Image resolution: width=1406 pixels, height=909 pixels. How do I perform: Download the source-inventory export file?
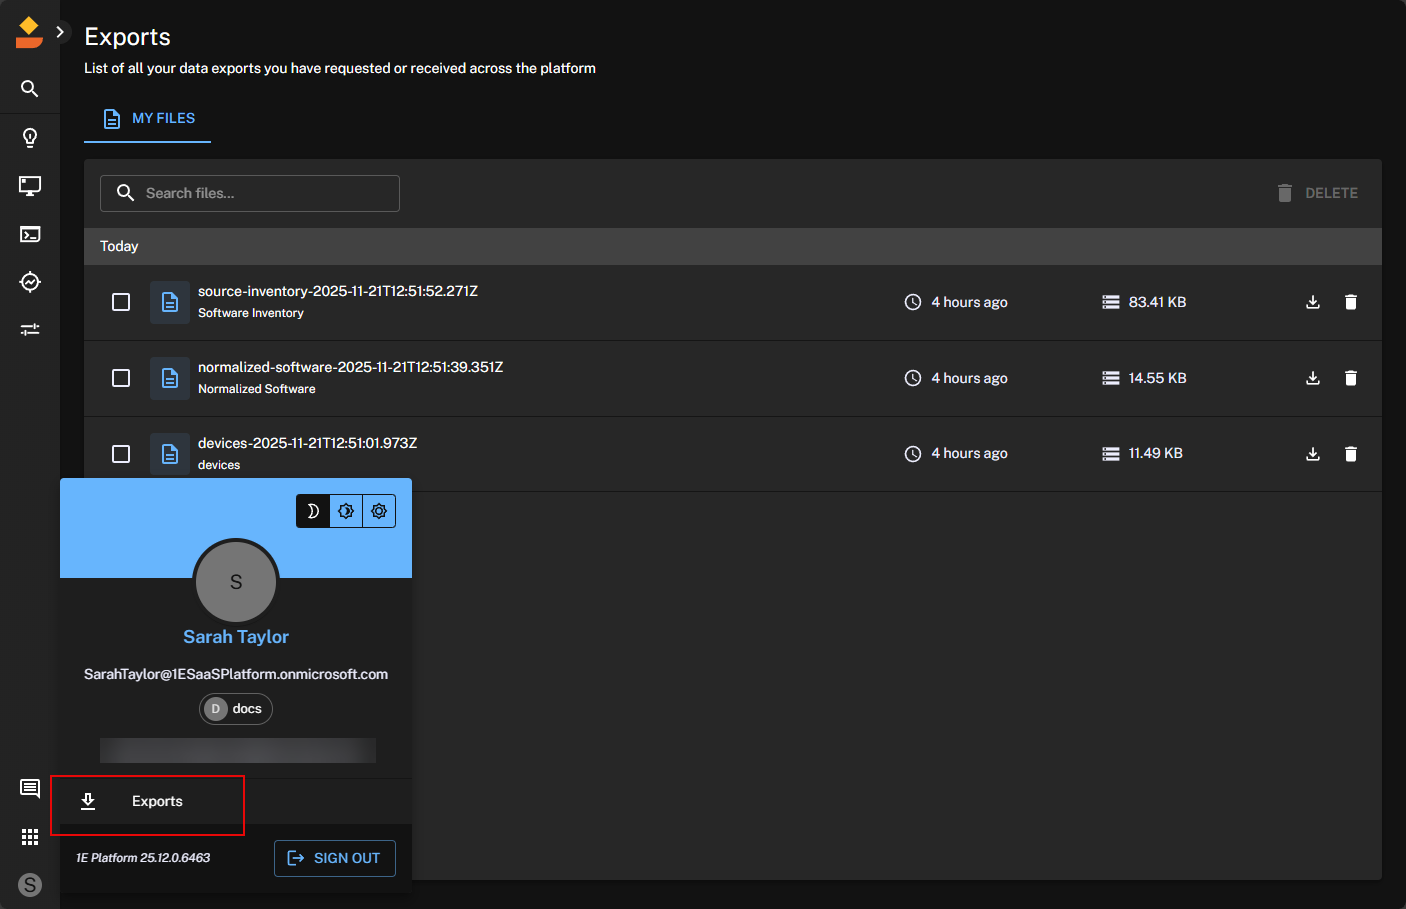point(1313,302)
